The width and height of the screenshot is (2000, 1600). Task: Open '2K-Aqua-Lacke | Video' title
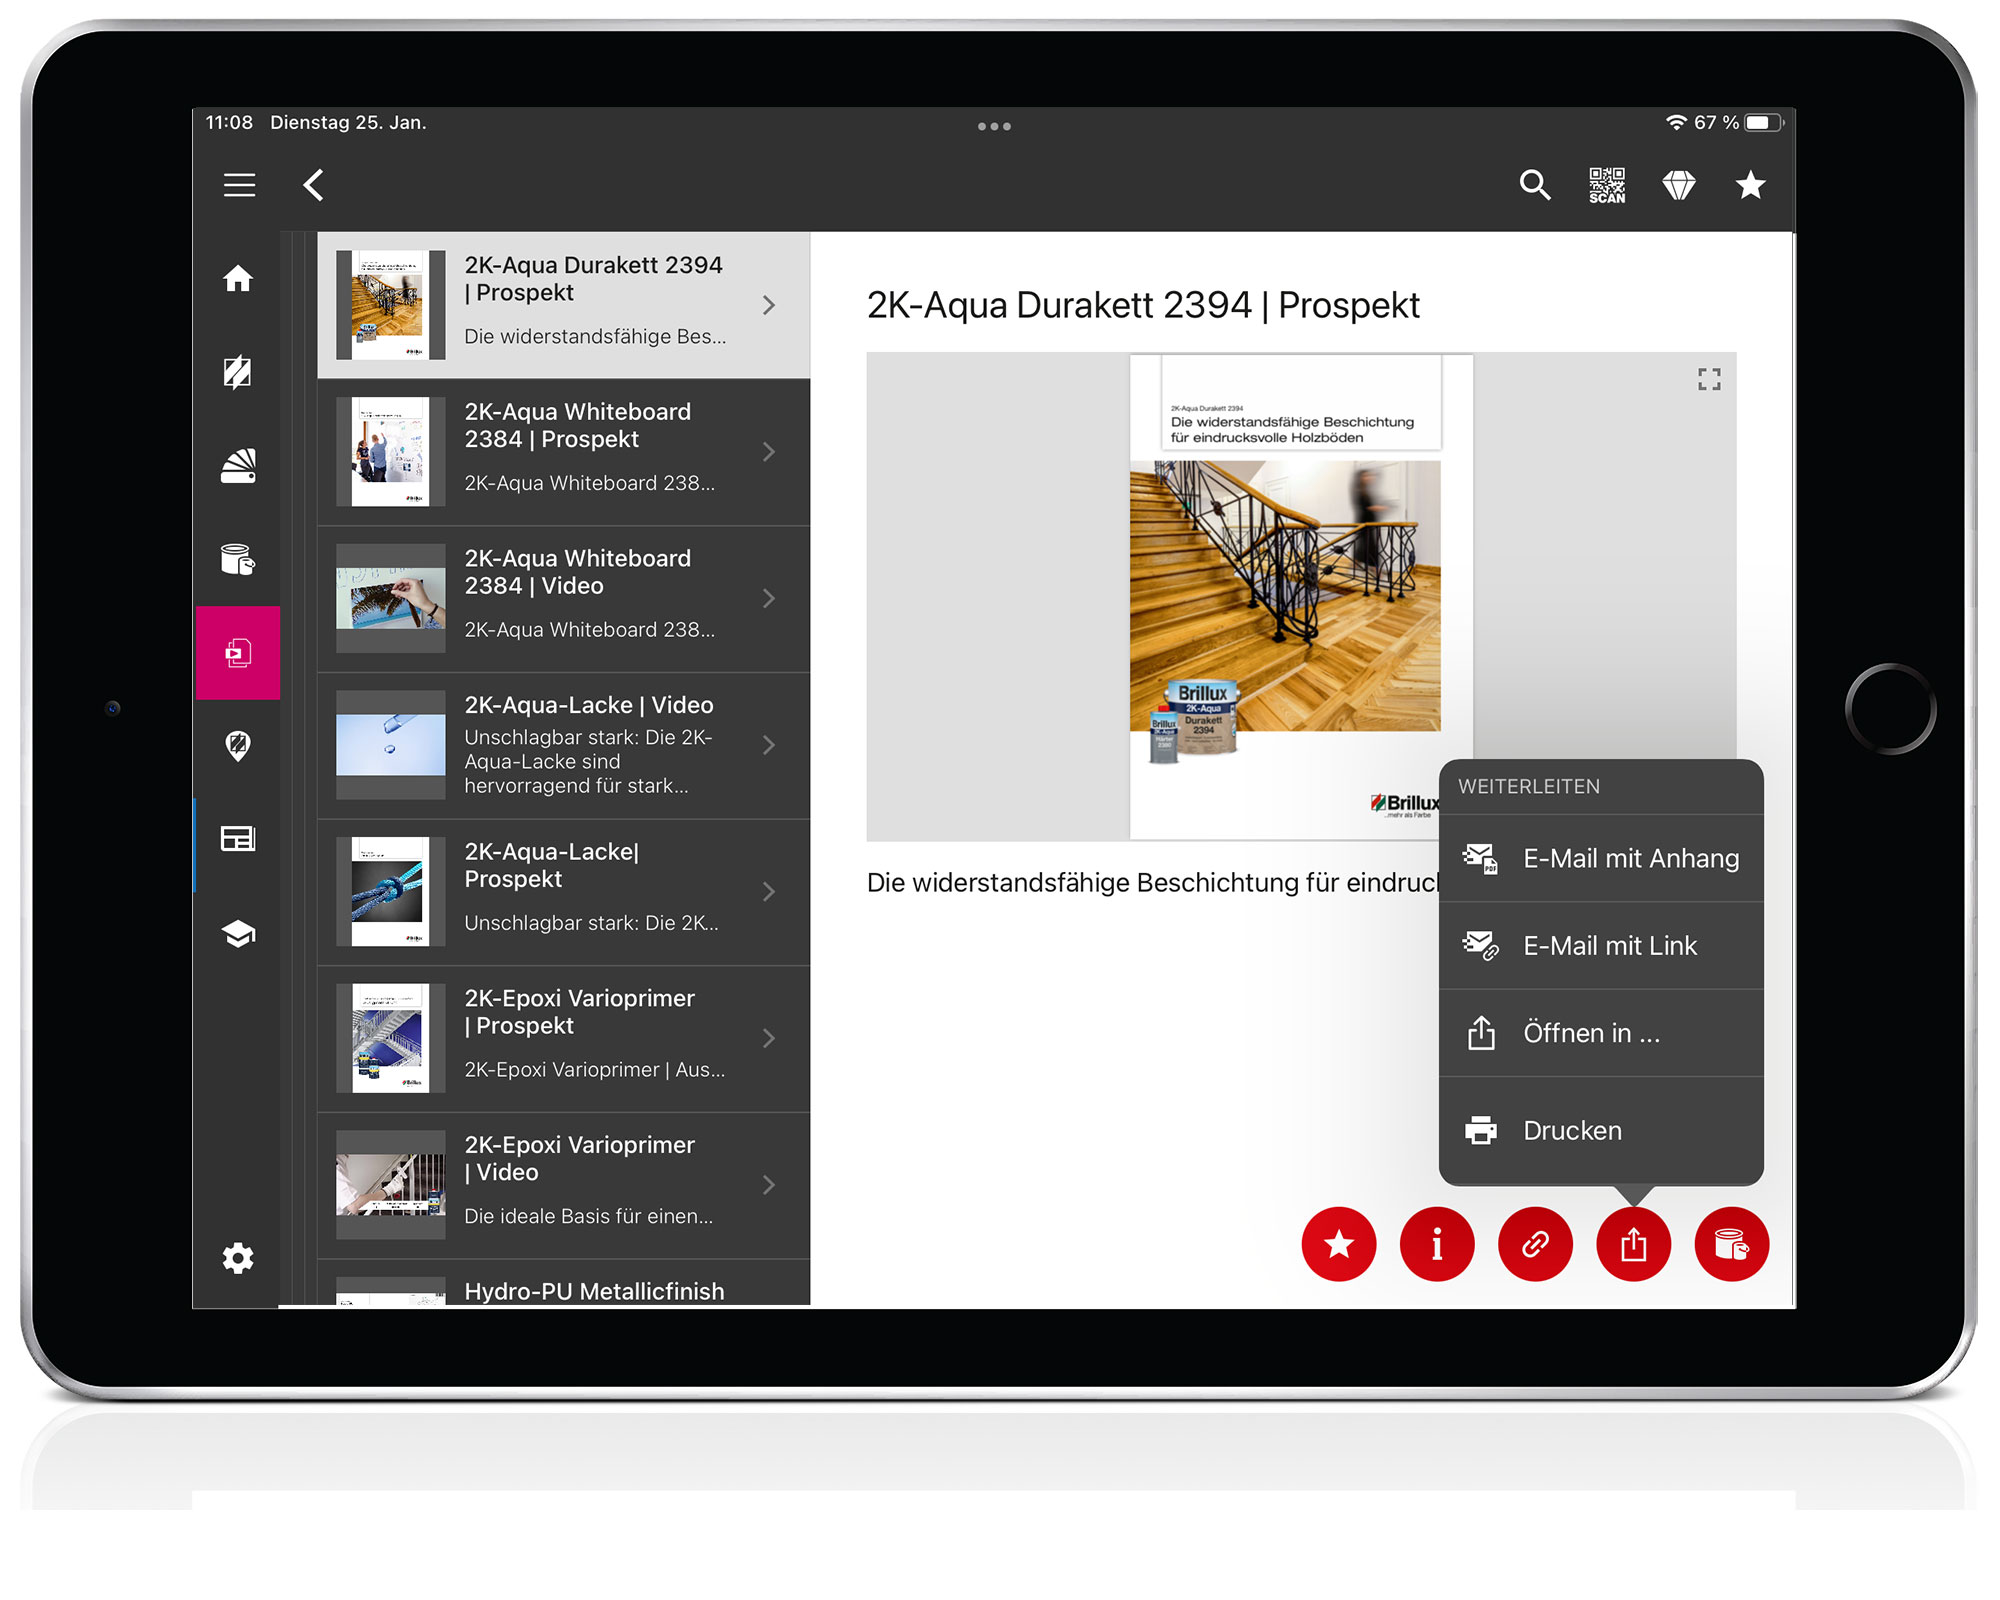589,705
